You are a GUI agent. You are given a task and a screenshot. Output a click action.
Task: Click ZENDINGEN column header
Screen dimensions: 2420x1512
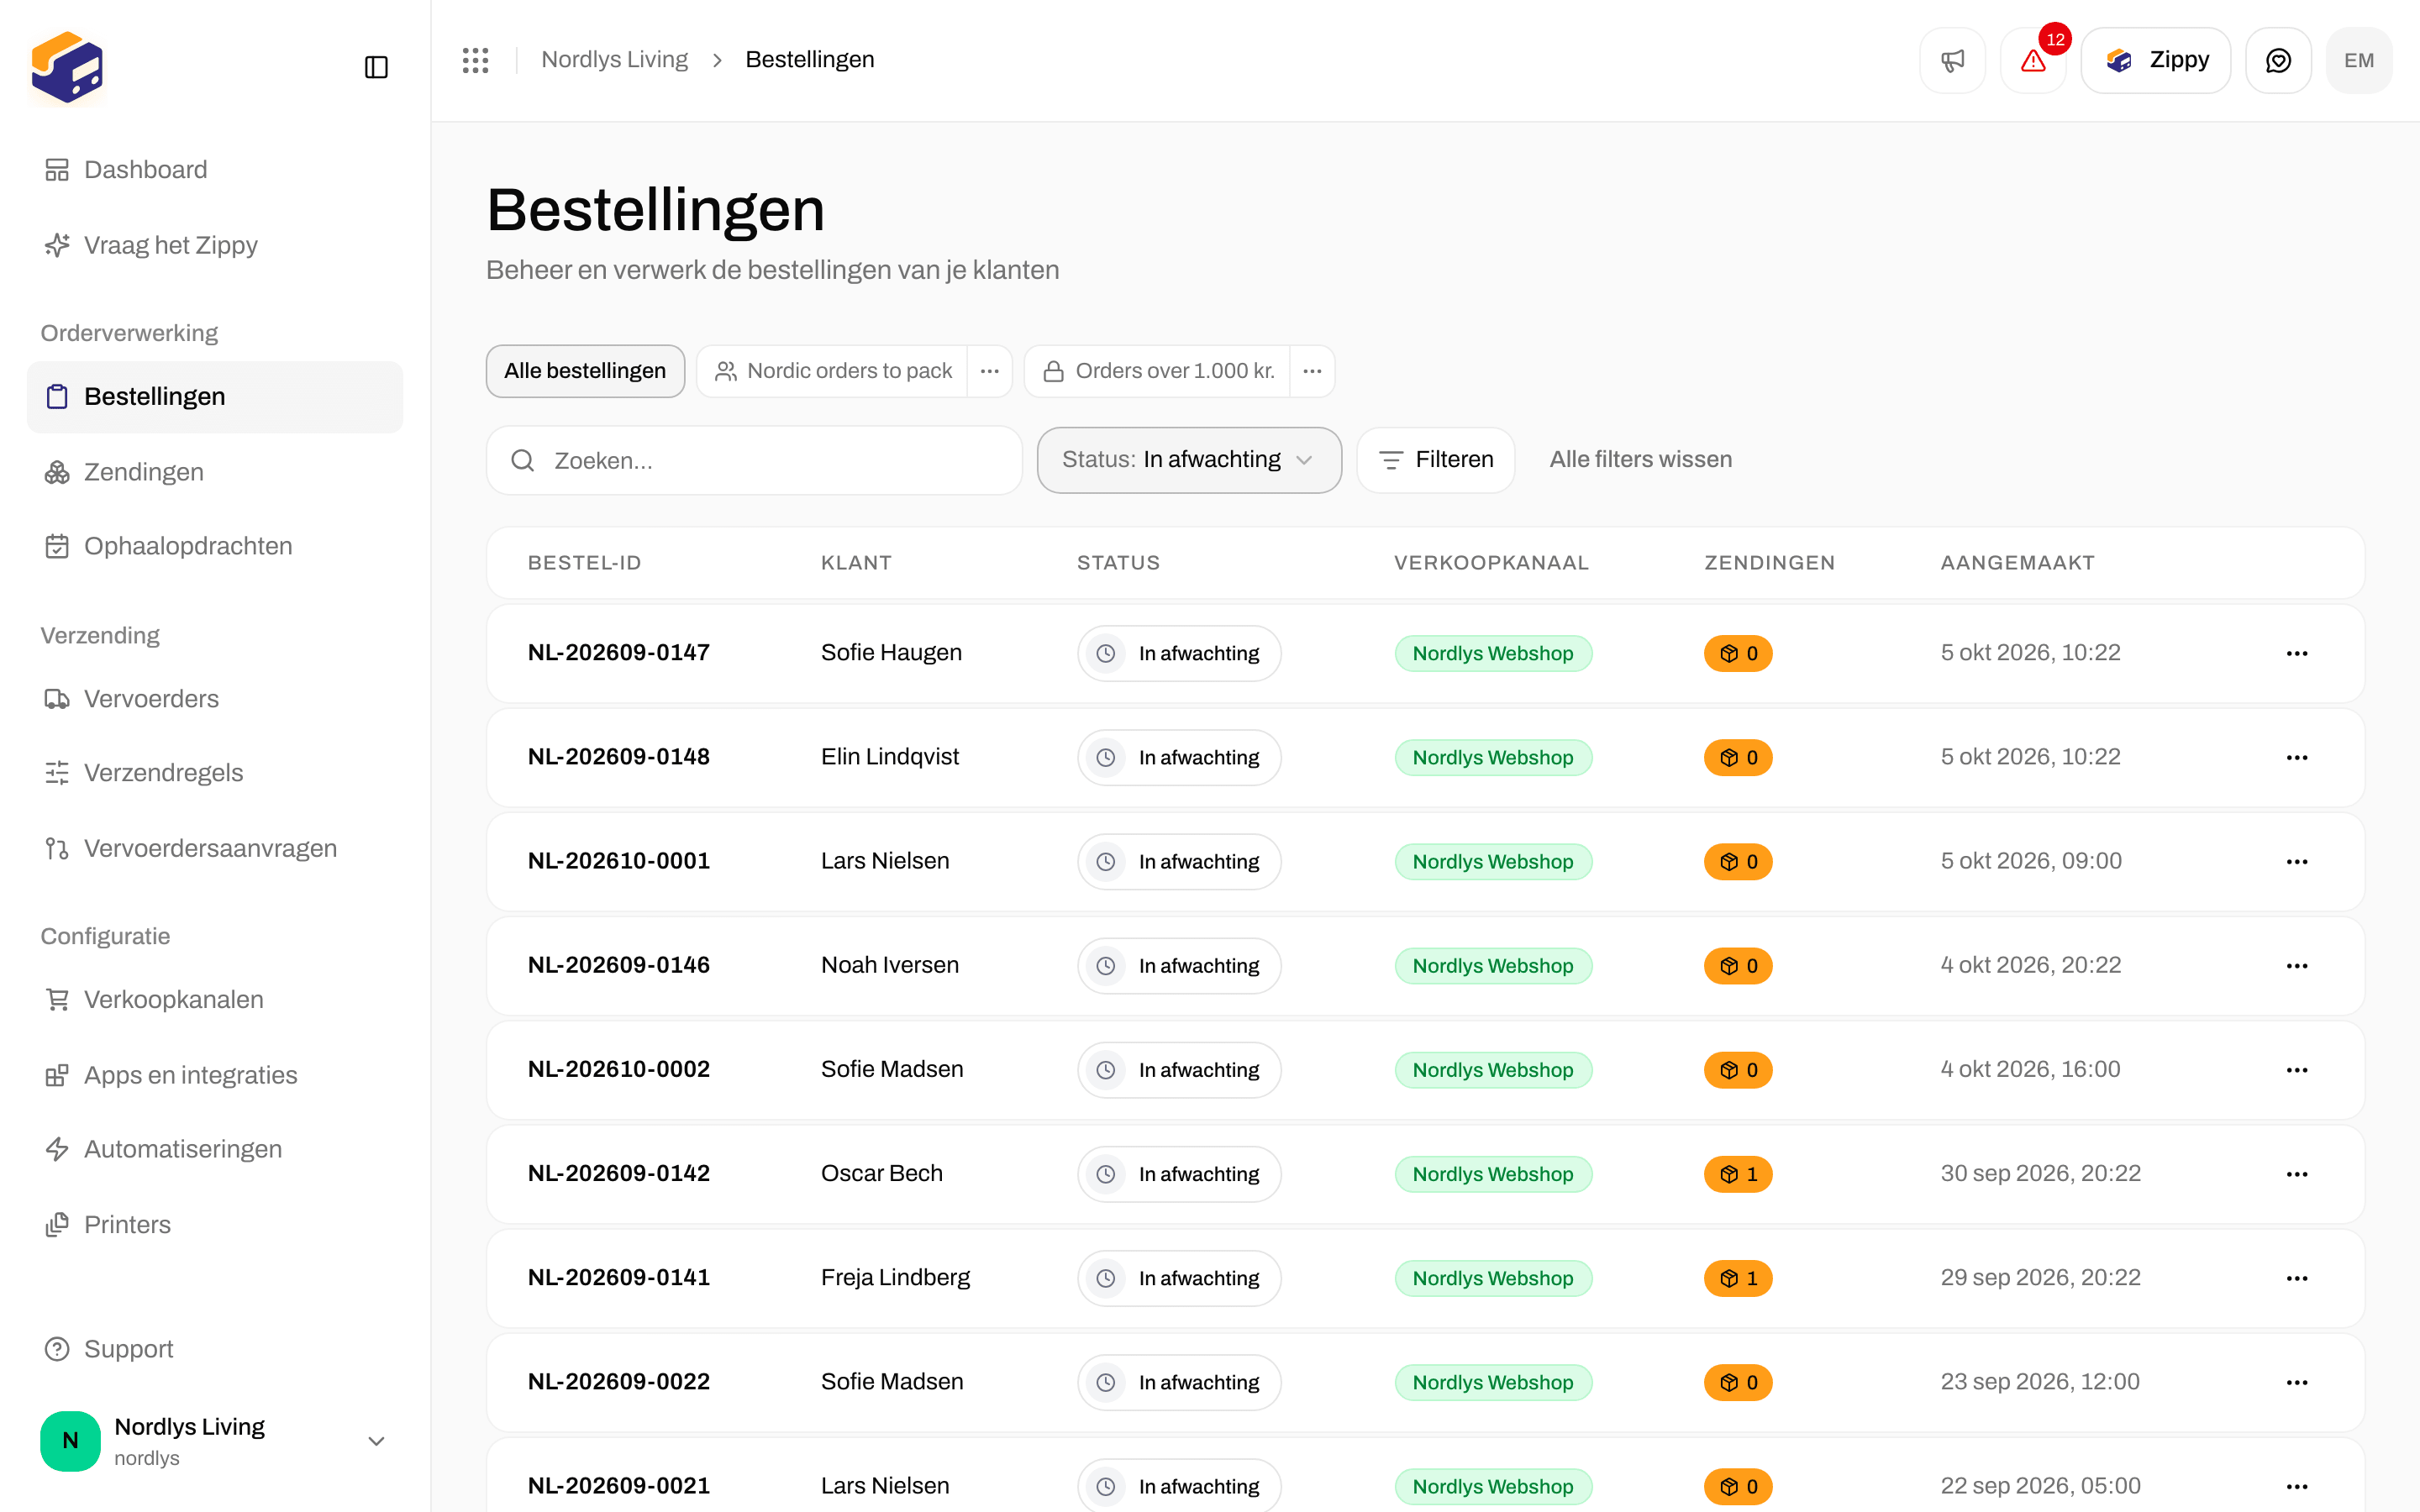tap(1769, 563)
